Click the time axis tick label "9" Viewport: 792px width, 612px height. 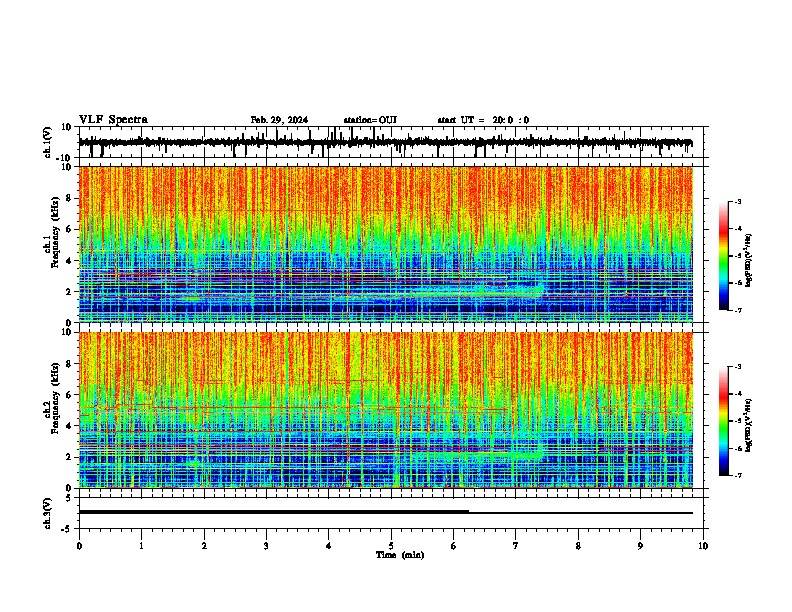(640, 546)
